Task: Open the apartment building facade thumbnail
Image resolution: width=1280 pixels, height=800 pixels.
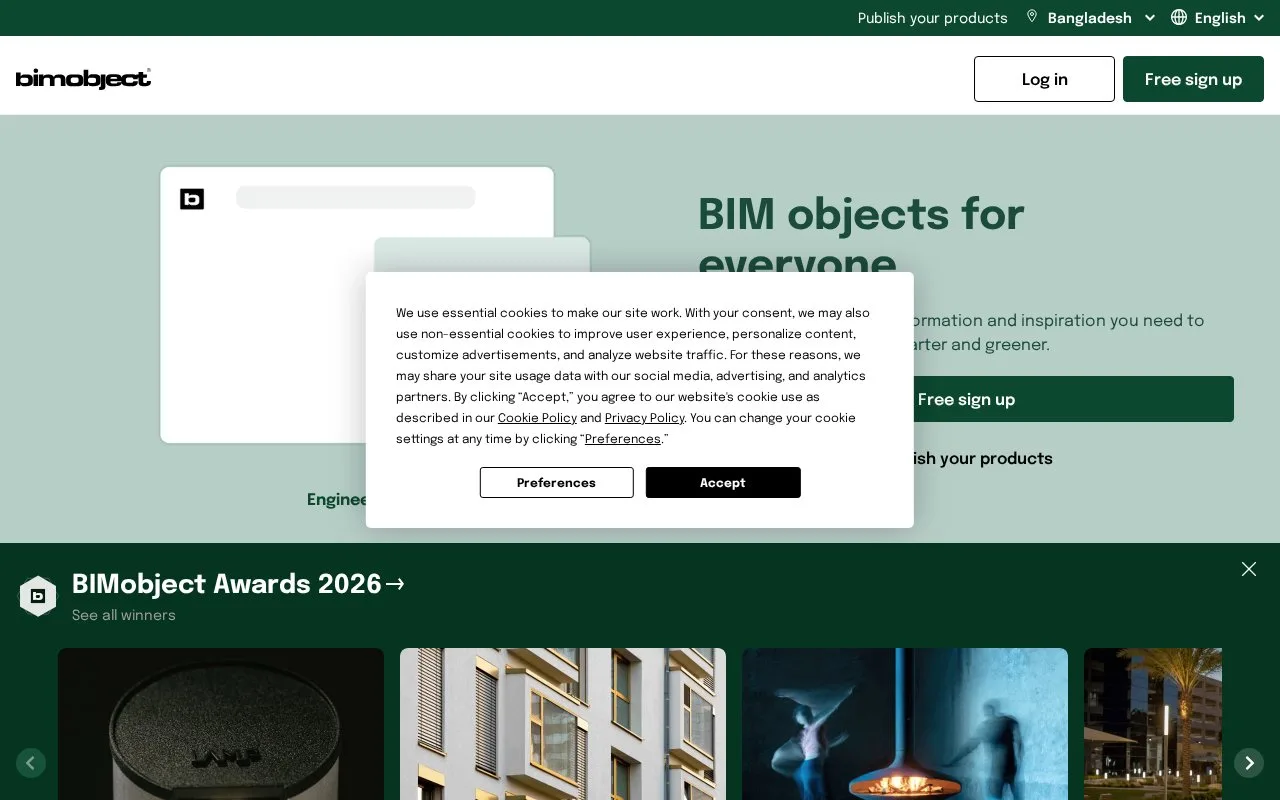Action: click(x=563, y=724)
